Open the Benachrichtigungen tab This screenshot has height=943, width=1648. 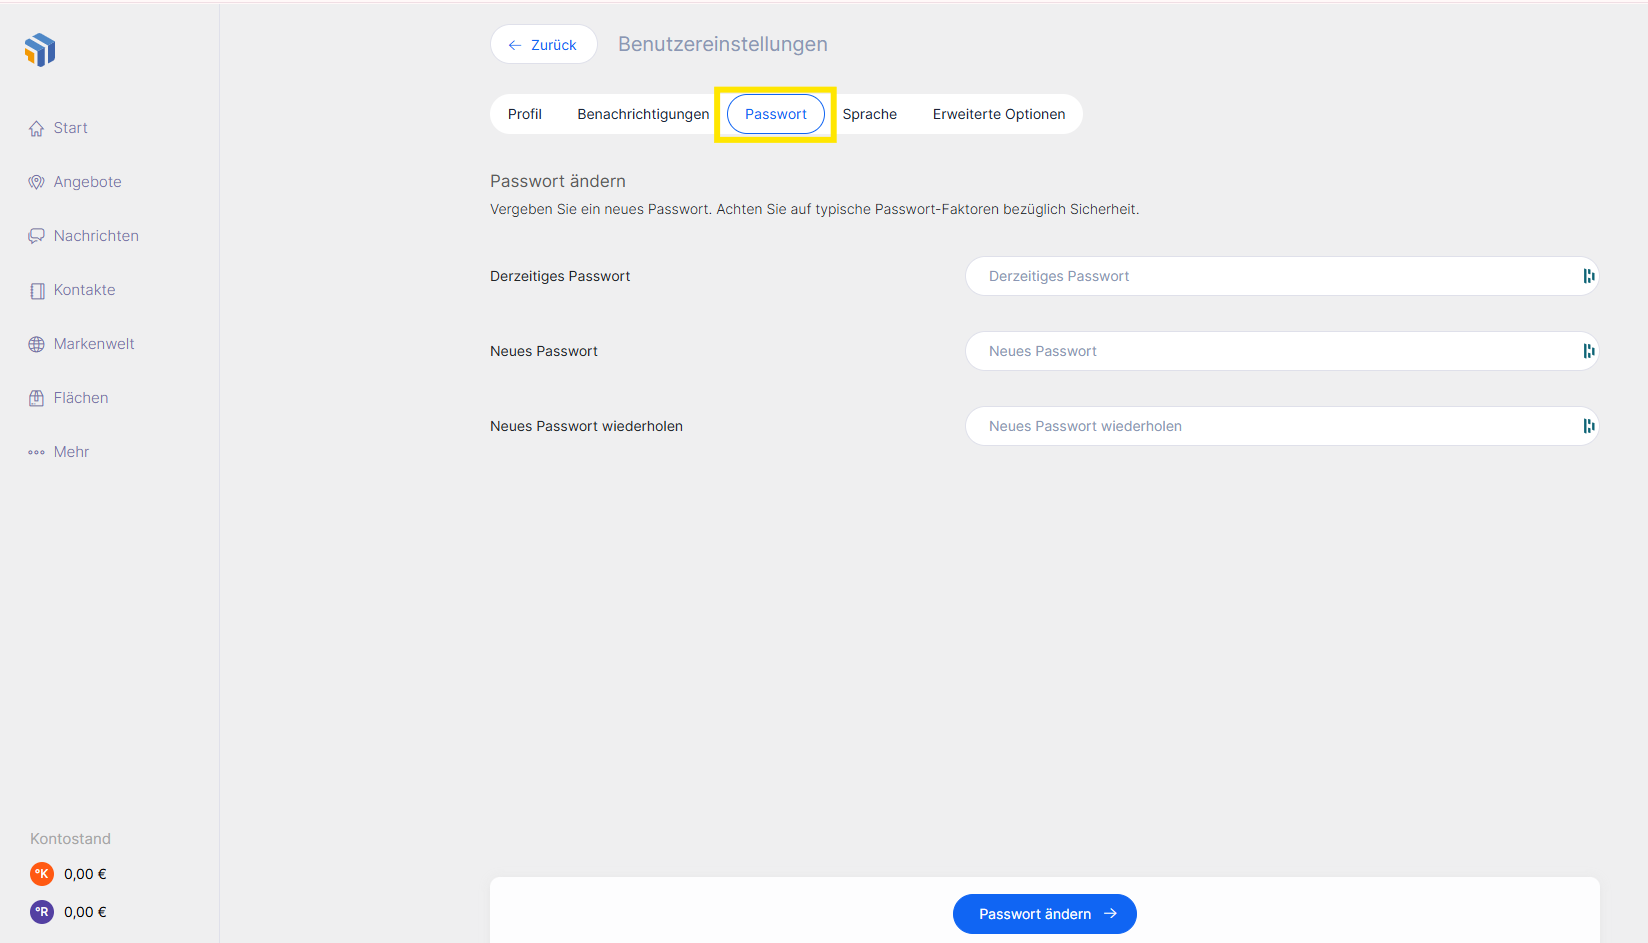click(643, 114)
